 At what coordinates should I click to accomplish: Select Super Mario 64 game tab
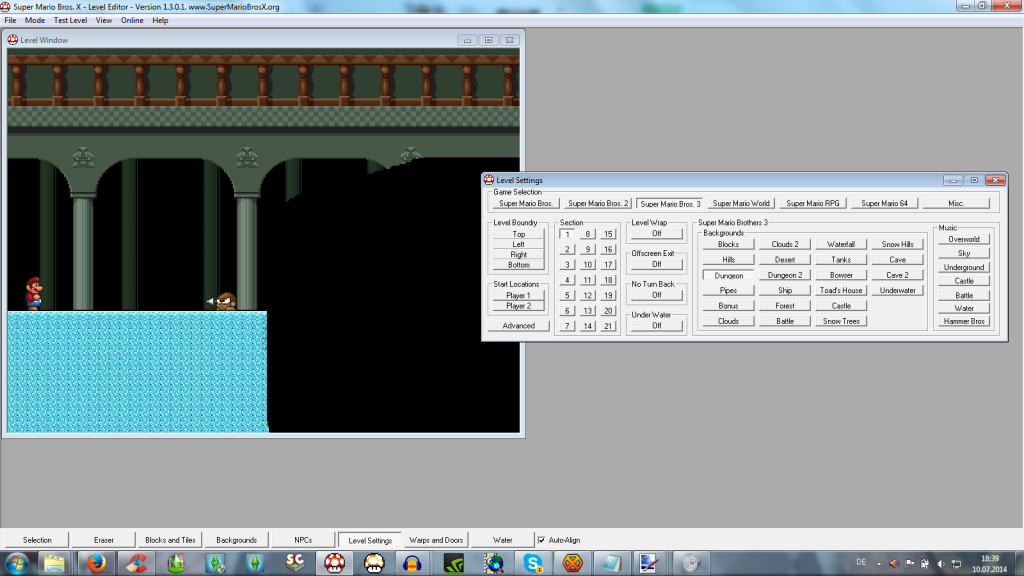884,203
